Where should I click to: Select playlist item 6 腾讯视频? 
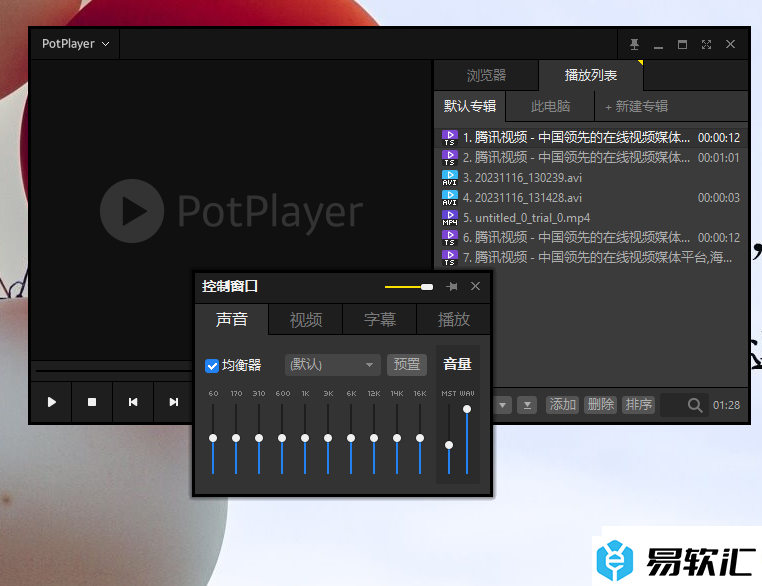(590, 237)
